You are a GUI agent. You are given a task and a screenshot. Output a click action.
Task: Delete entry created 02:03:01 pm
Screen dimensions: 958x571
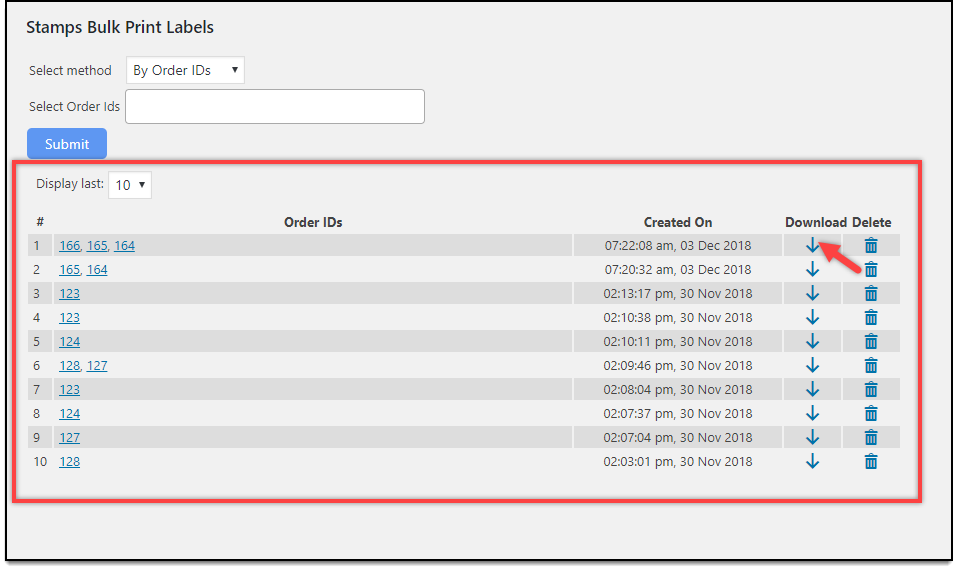871,462
